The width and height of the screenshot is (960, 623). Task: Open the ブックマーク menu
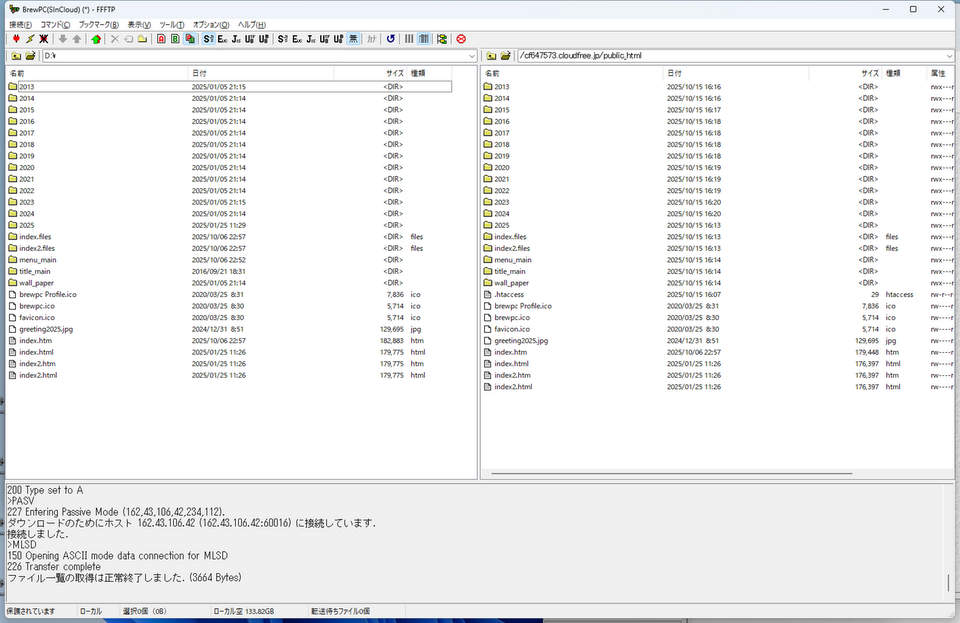coord(98,24)
